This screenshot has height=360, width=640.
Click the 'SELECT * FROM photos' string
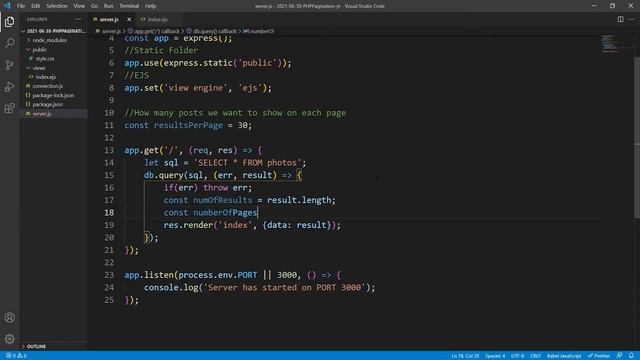[247, 163]
